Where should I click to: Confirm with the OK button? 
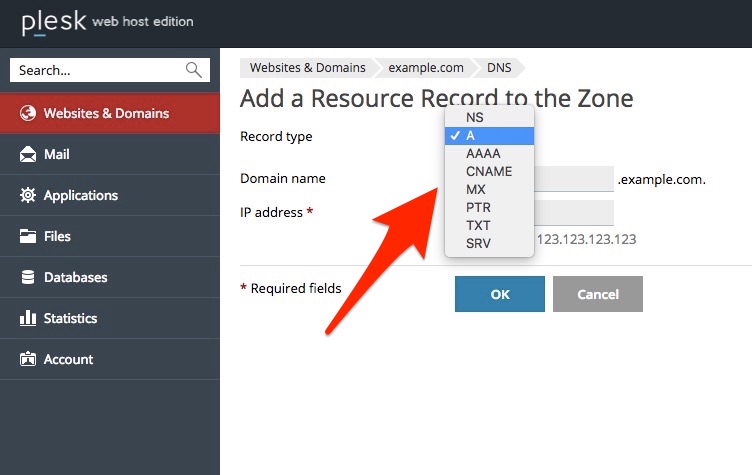click(x=500, y=294)
